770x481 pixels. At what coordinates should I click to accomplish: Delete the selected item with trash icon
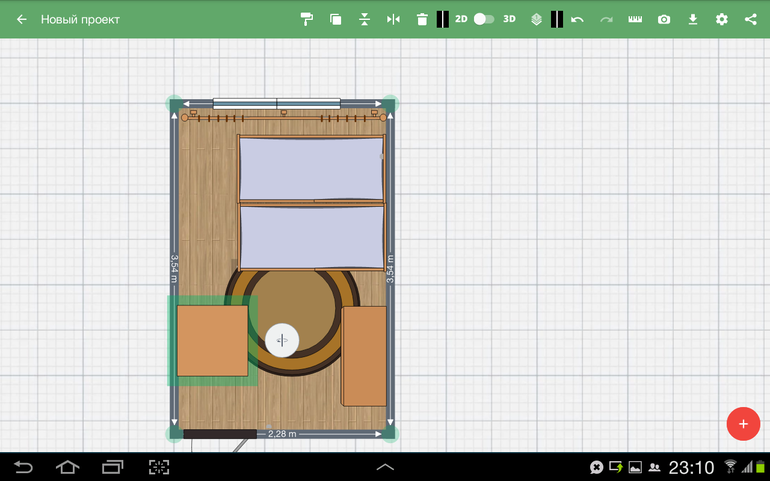(x=421, y=19)
